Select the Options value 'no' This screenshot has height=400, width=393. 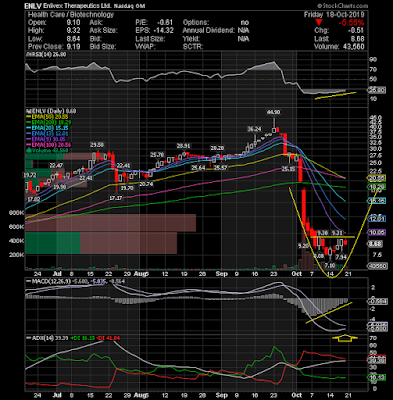click(244, 23)
